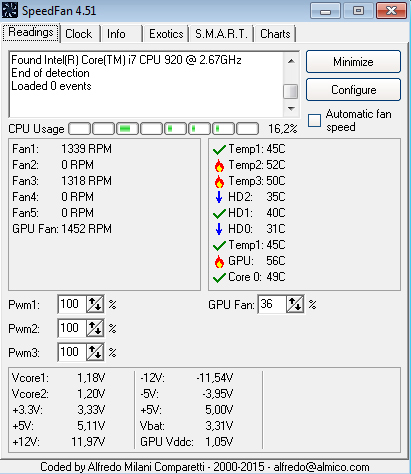This screenshot has width=411, height=474.
Task: Click the Minimize button in Readings panel
Action: click(353, 62)
